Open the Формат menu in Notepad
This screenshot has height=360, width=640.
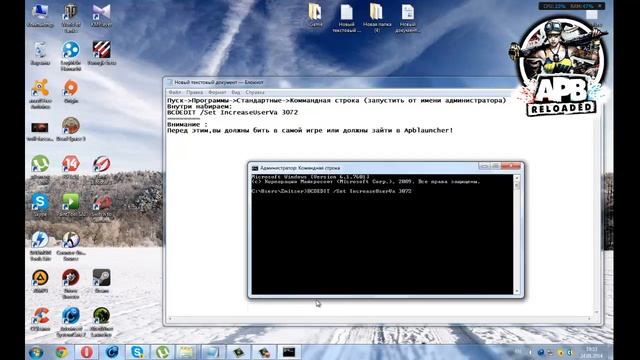pyautogui.click(x=217, y=93)
